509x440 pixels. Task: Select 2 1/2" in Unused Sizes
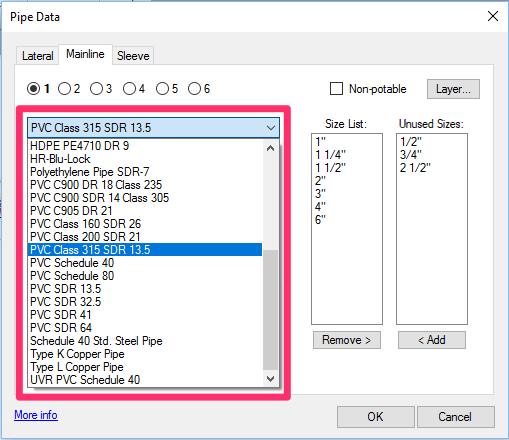coord(432,168)
